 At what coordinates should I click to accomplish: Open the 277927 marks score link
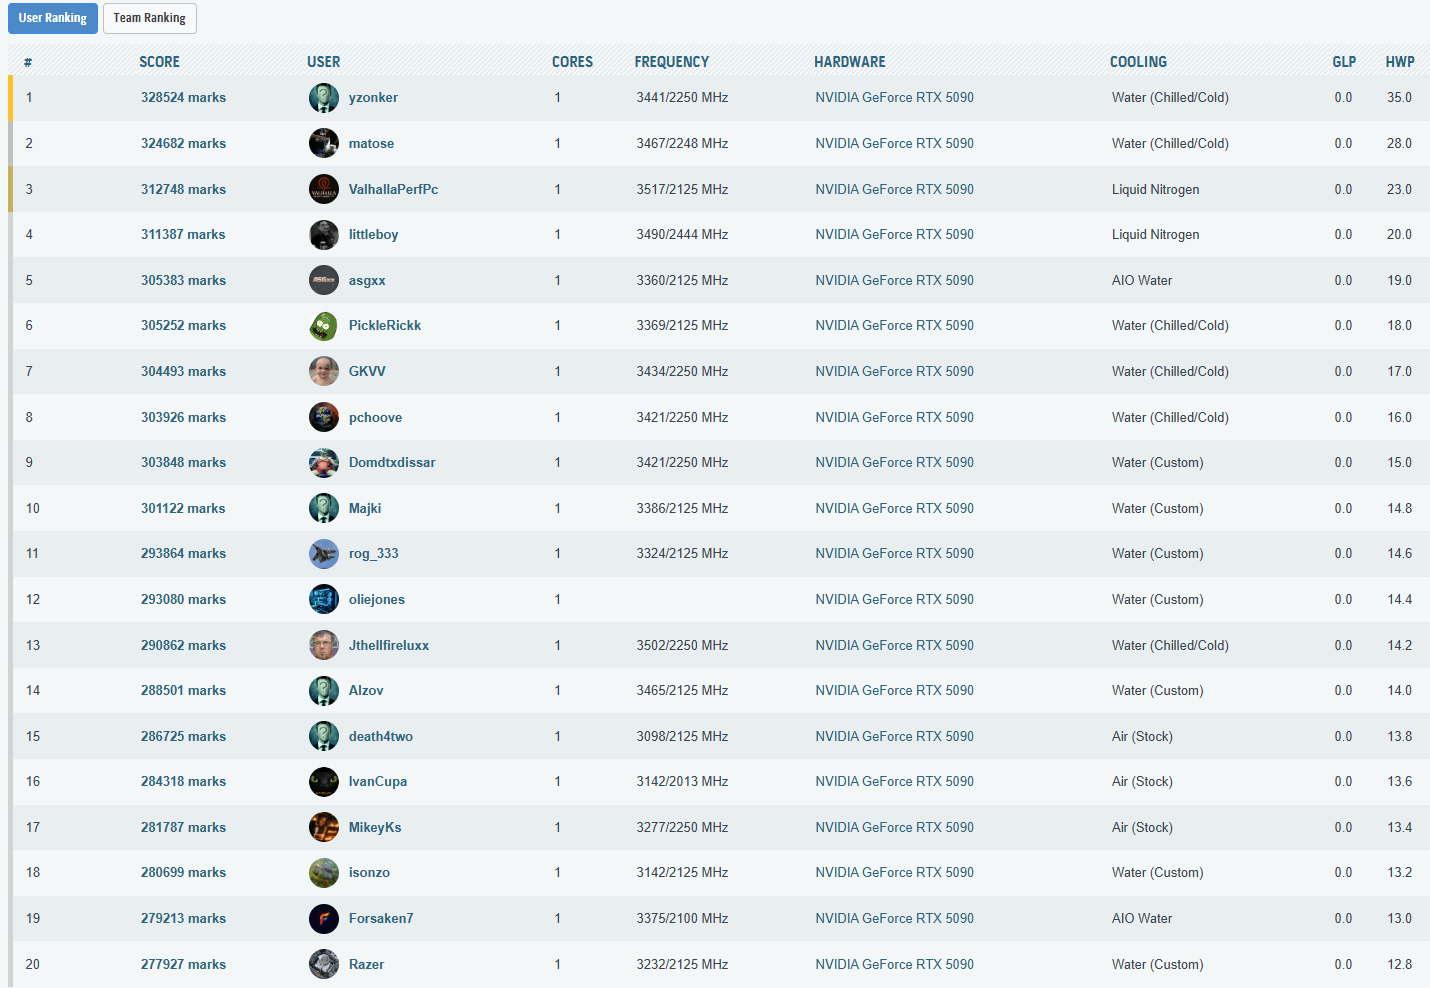tap(183, 965)
